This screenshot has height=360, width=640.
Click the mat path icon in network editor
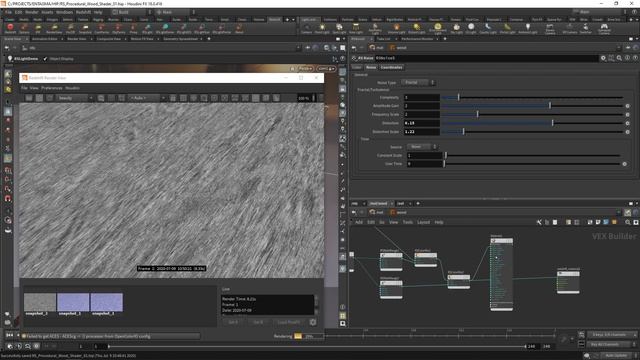[372, 212]
